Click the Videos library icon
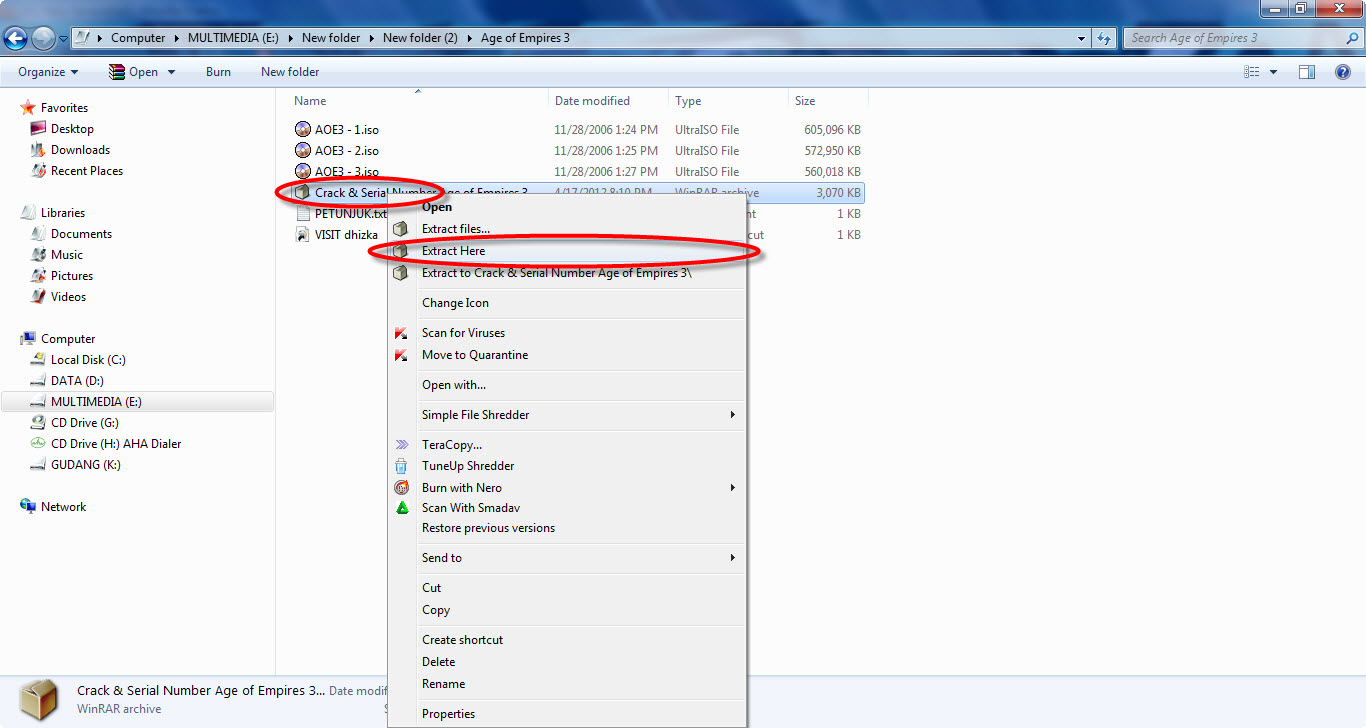 tap(38, 296)
